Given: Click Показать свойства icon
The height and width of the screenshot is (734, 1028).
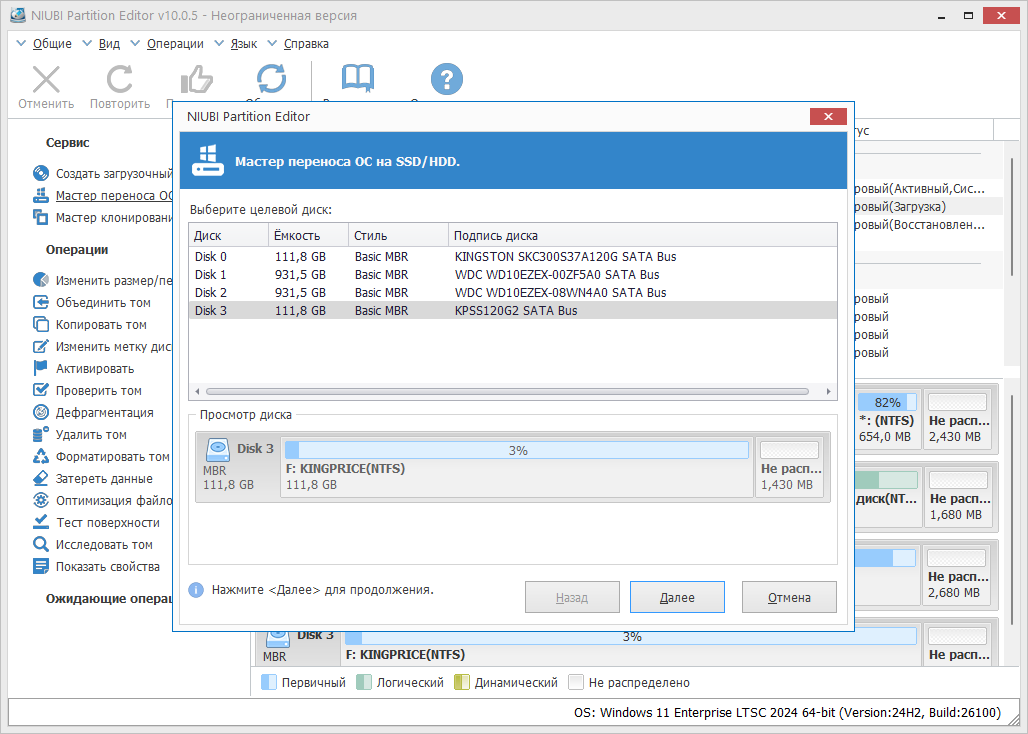Looking at the screenshot, I should (41, 566).
